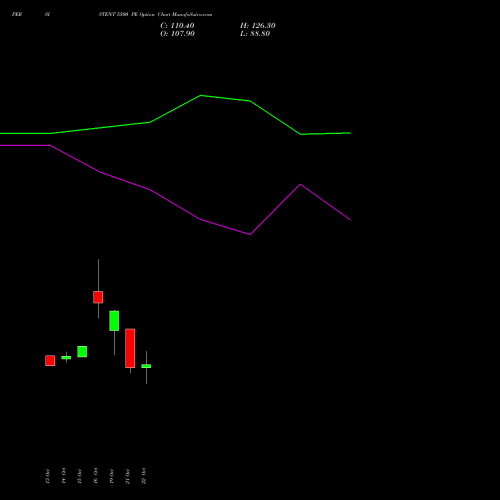
Task: Click the open value O: 107.90
Action: click(x=177, y=34)
